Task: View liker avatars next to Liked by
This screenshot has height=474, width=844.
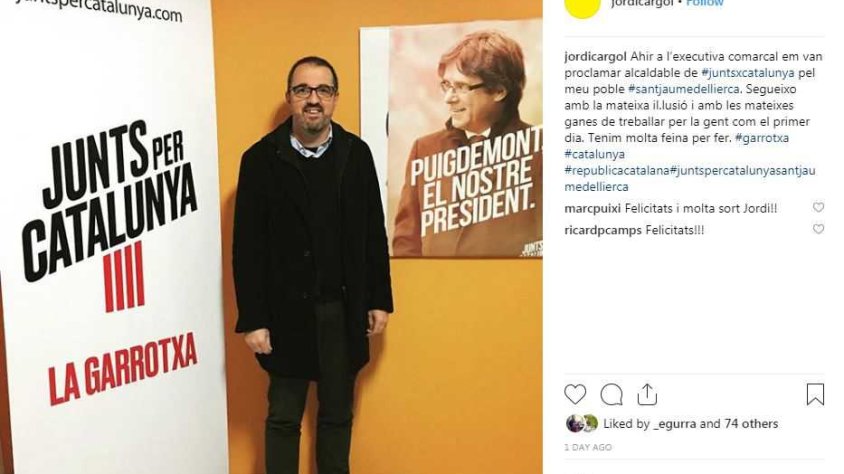Action: pyautogui.click(x=582, y=423)
